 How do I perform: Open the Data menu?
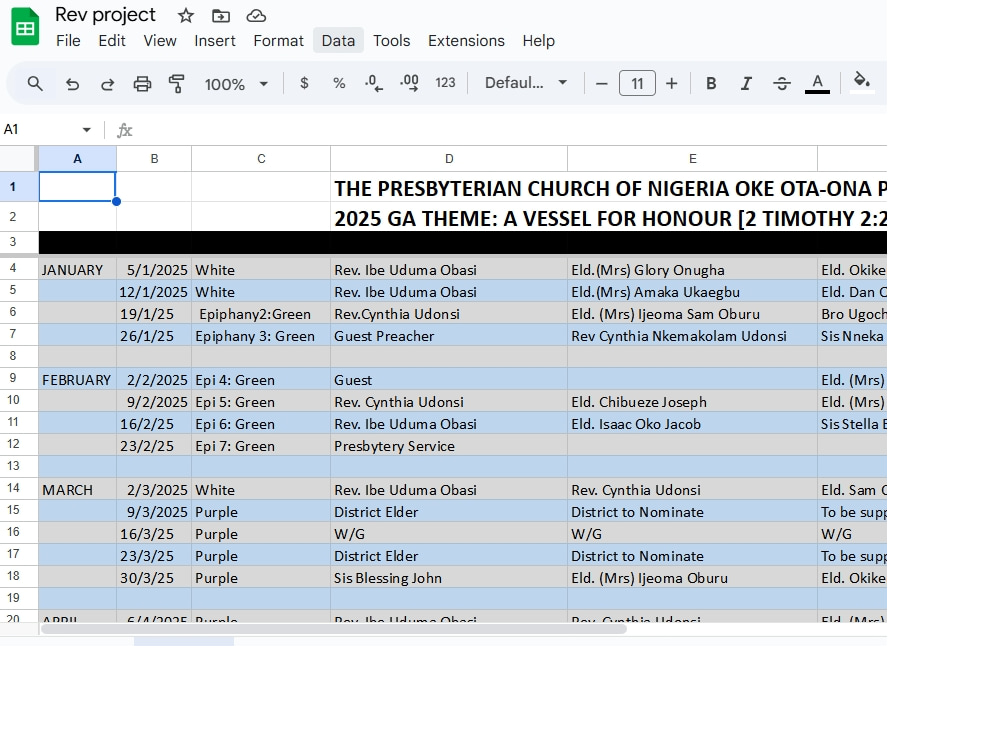(338, 41)
